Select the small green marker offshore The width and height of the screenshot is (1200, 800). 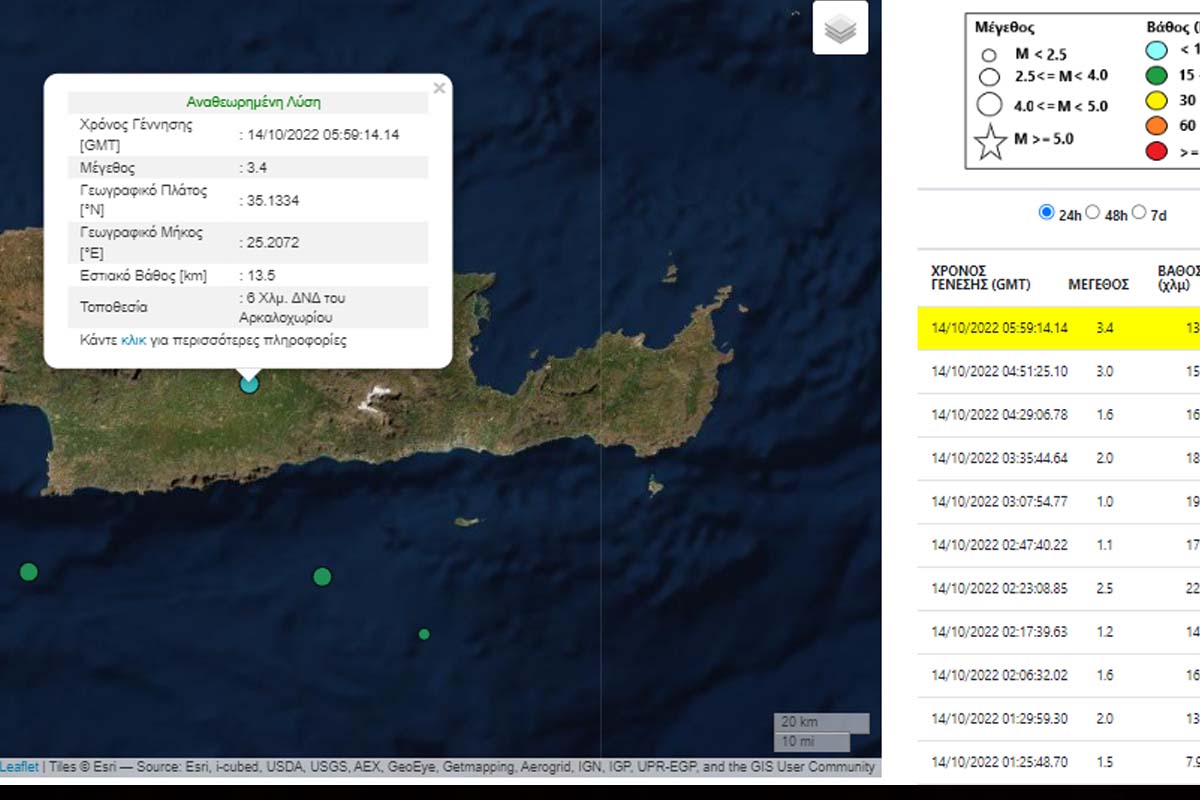coord(424,634)
